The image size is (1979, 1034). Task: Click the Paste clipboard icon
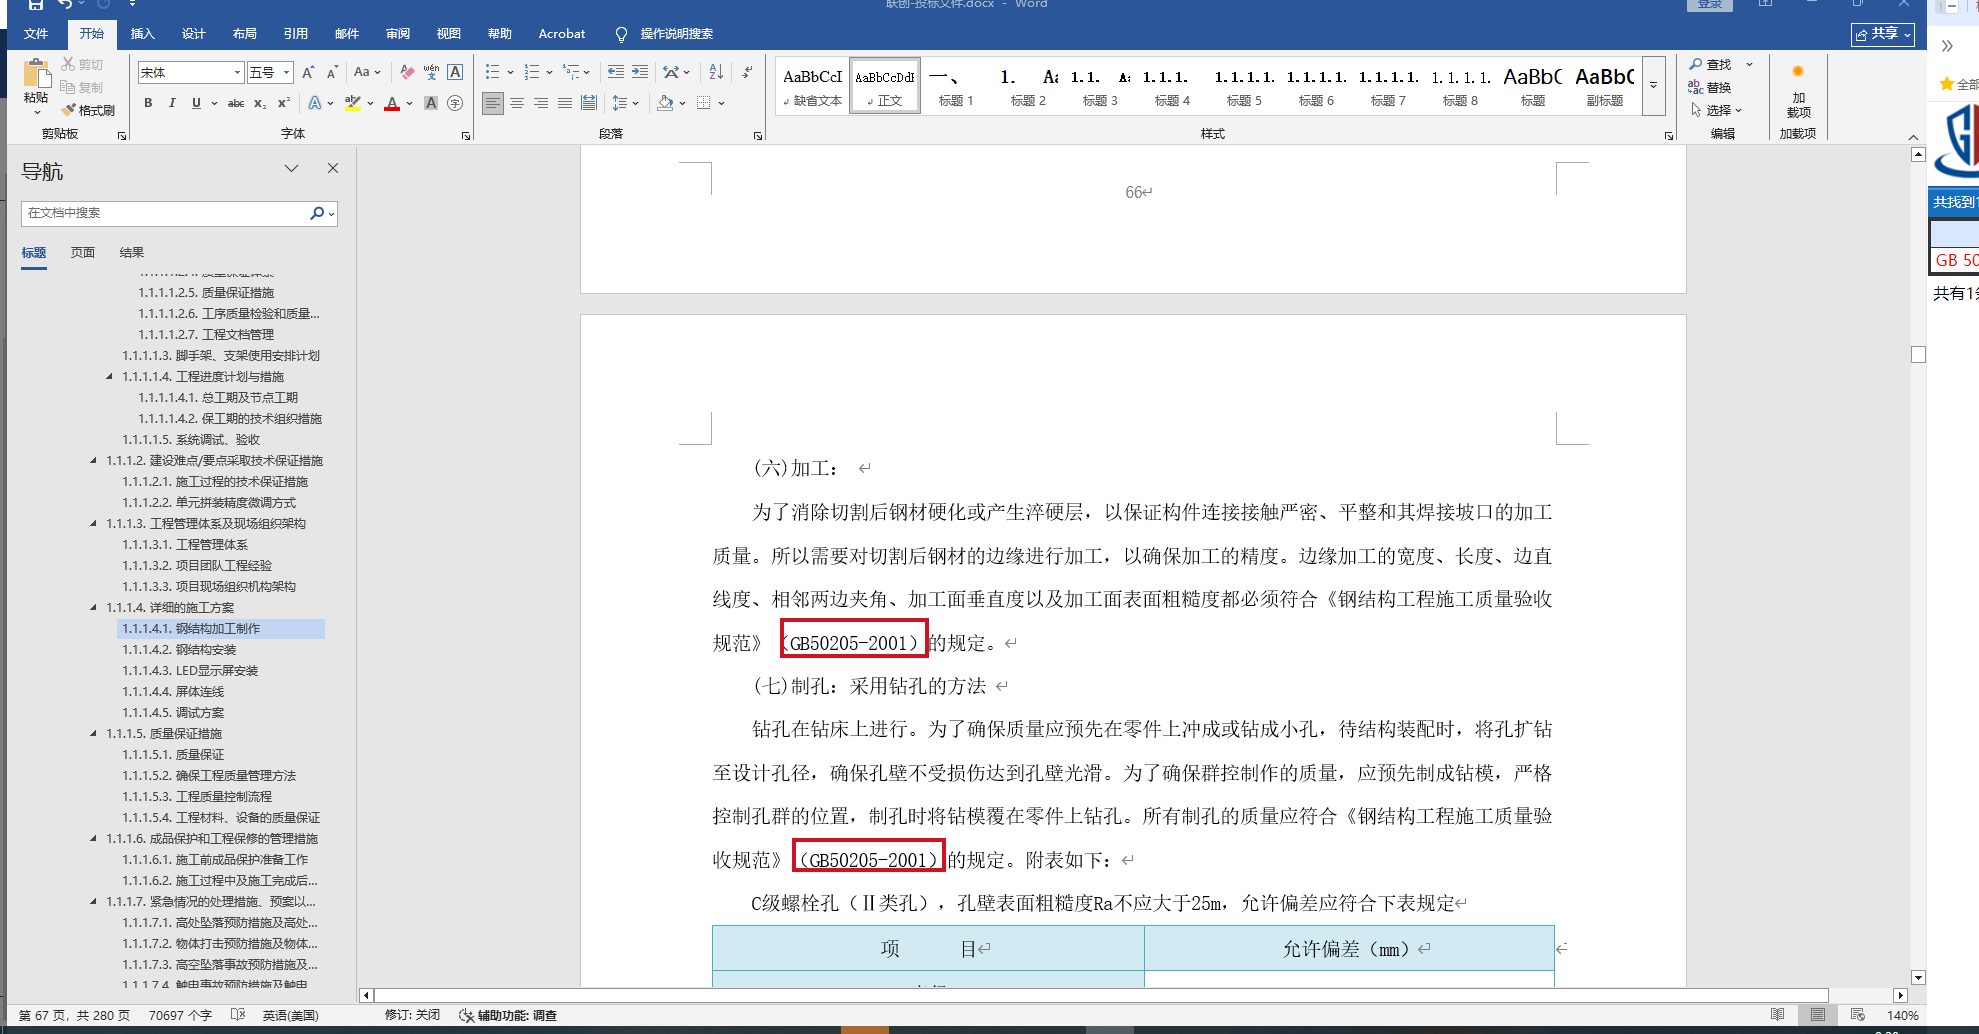pyautogui.click(x=36, y=74)
